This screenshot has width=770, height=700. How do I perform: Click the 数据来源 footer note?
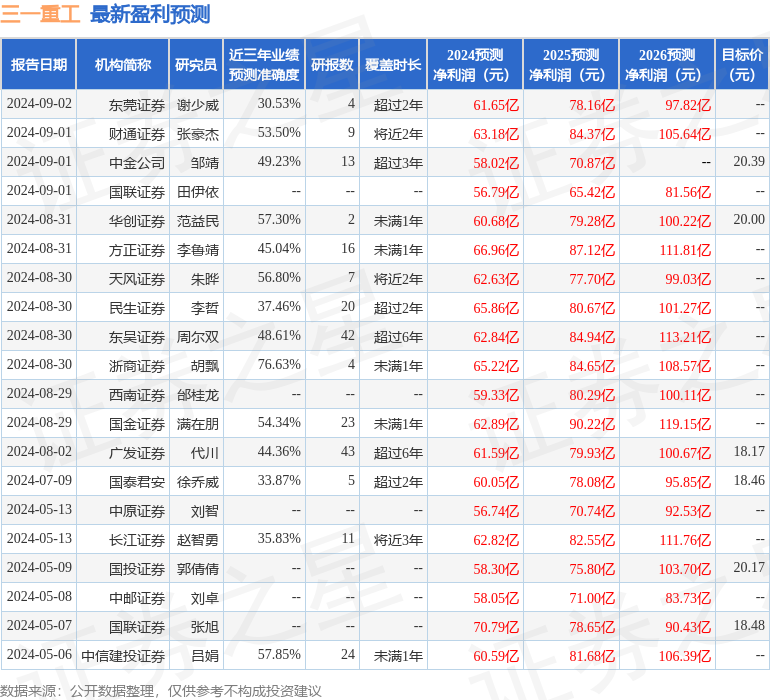coord(161,691)
